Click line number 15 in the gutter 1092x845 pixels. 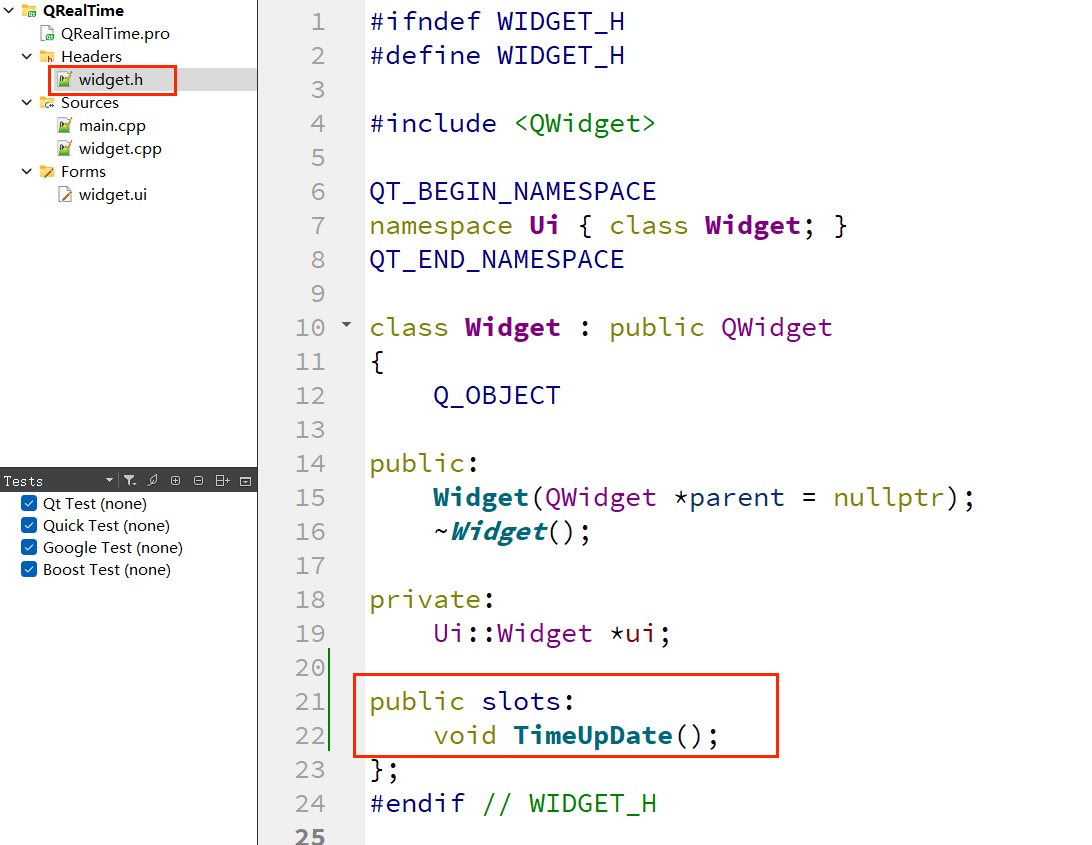click(x=311, y=497)
